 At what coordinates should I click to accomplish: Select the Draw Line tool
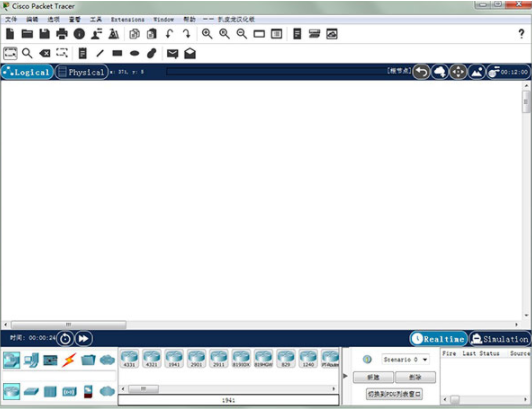pyautogui.click(x=100, y=53)
